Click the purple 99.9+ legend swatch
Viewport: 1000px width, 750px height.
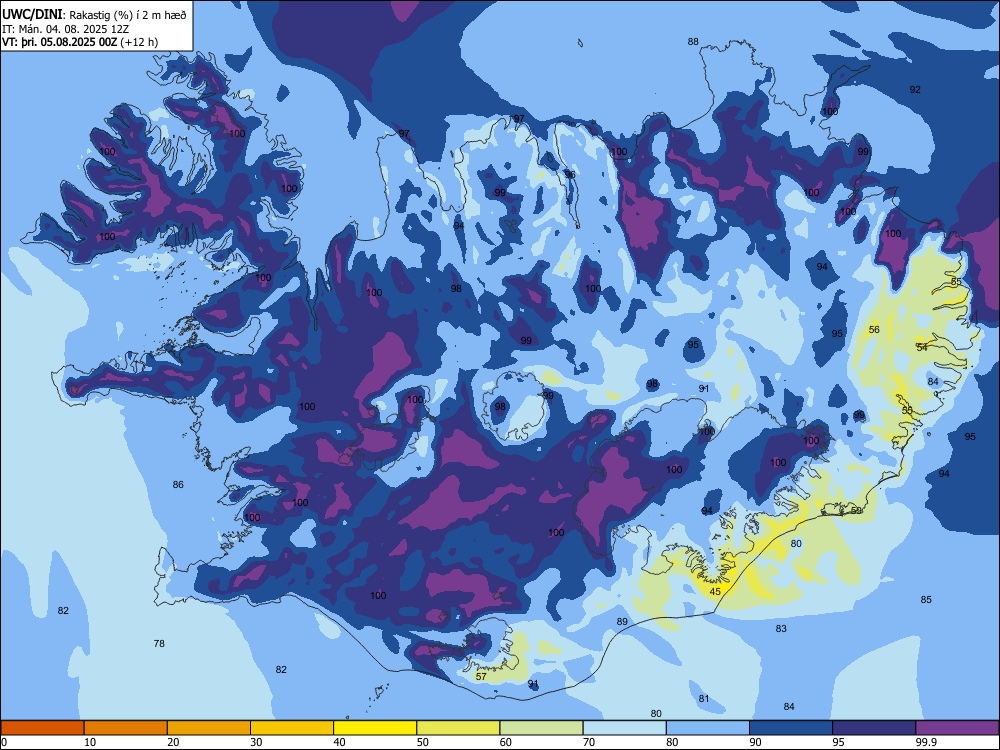tap(957, 728)
